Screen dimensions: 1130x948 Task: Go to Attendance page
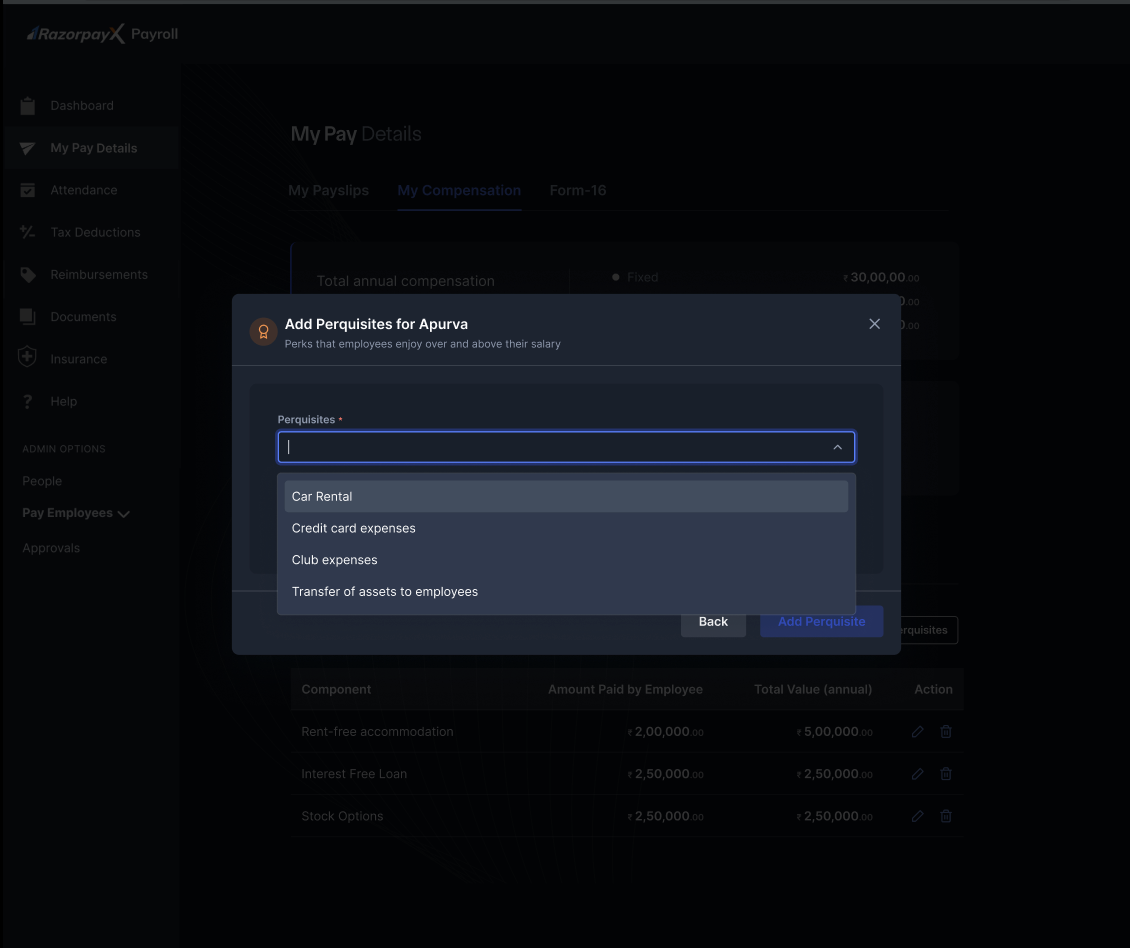point(84,190)
